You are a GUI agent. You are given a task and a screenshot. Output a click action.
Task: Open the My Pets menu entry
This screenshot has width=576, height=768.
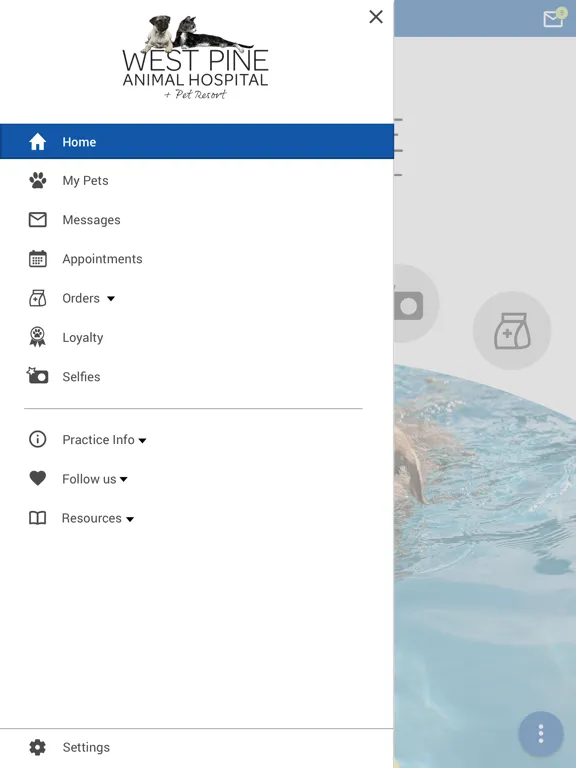pos(85,181)
